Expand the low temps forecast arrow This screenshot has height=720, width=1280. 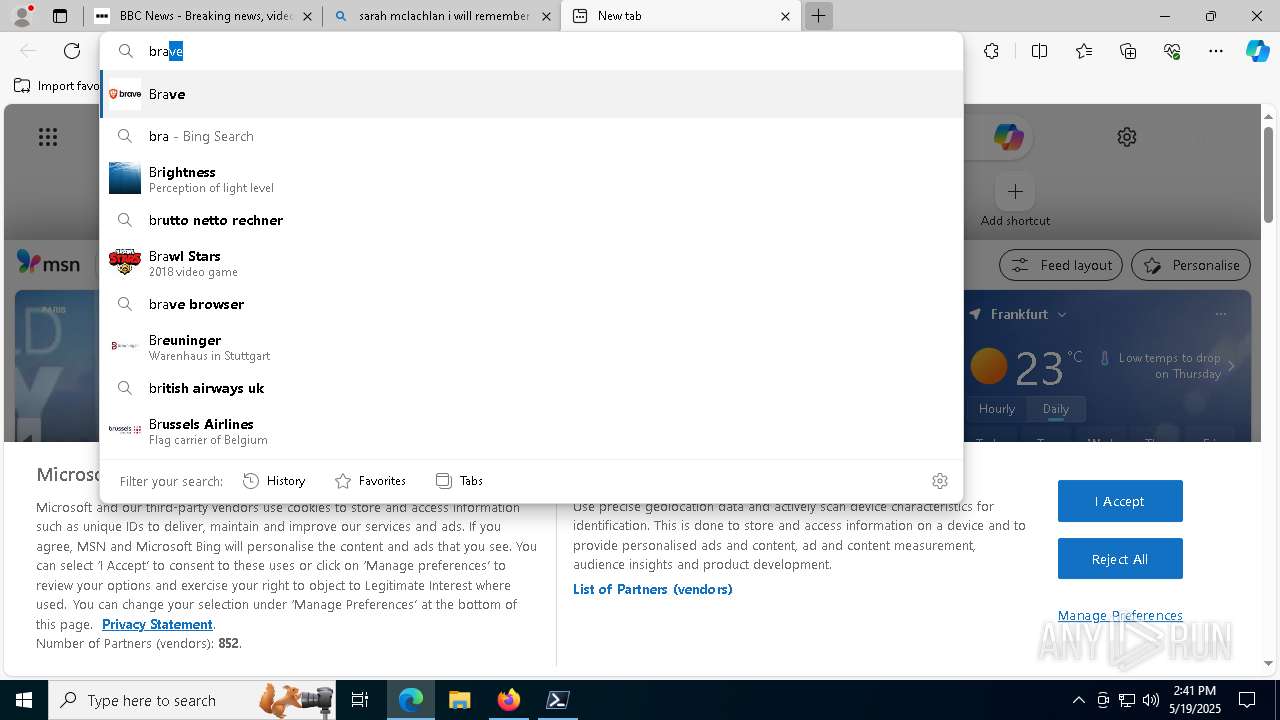[x=1231, y=366]
